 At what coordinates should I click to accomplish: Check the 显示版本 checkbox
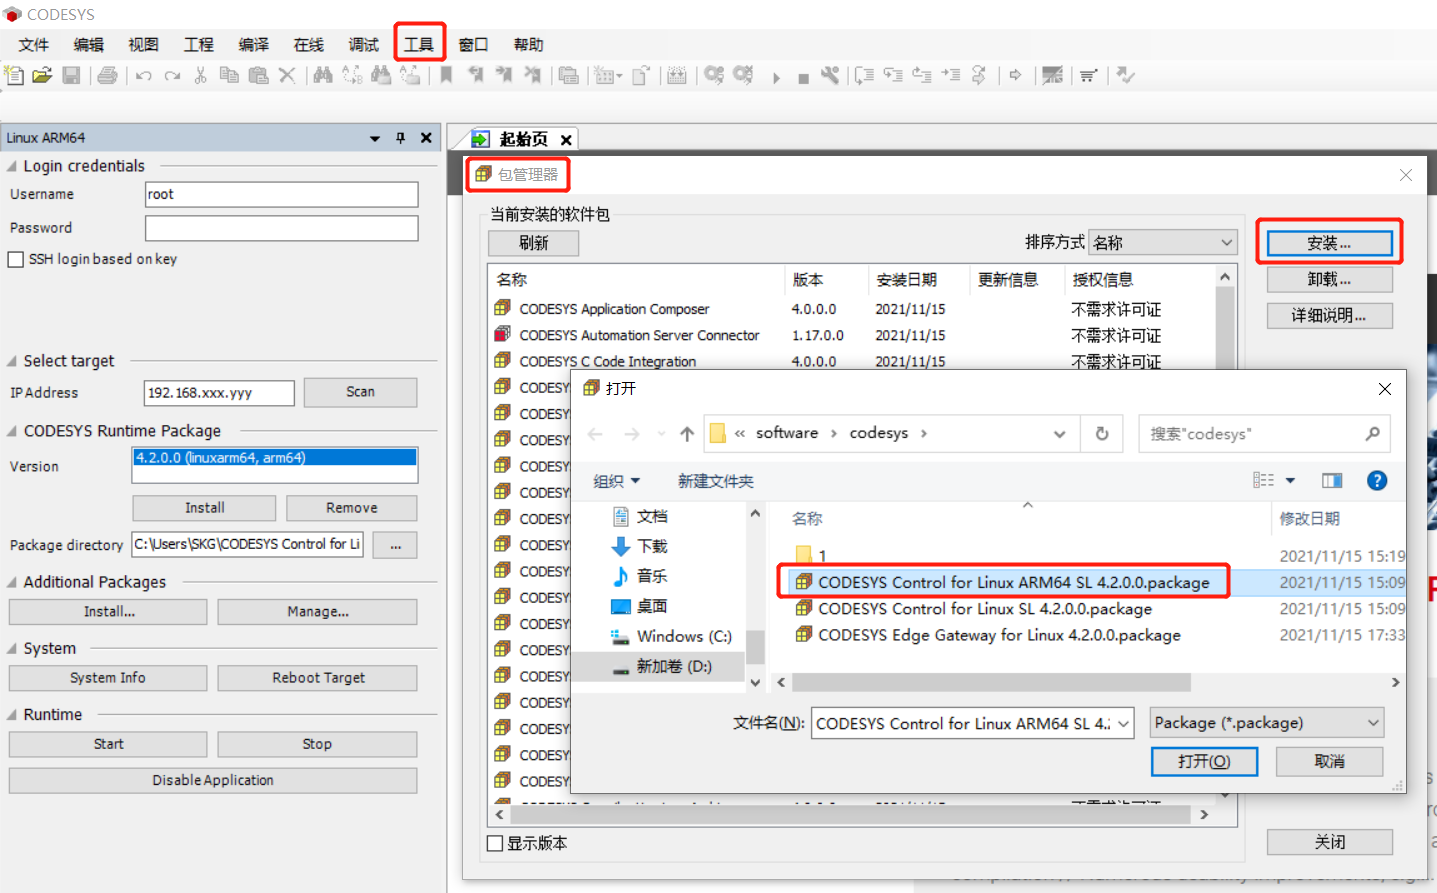pos(494,843)
